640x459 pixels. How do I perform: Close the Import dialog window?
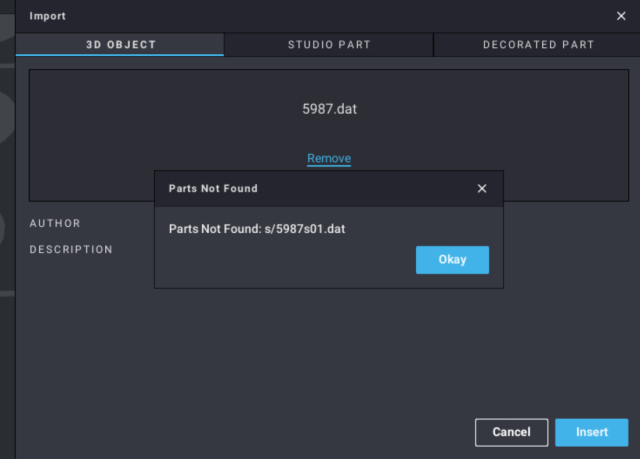(x=620, y=16)
